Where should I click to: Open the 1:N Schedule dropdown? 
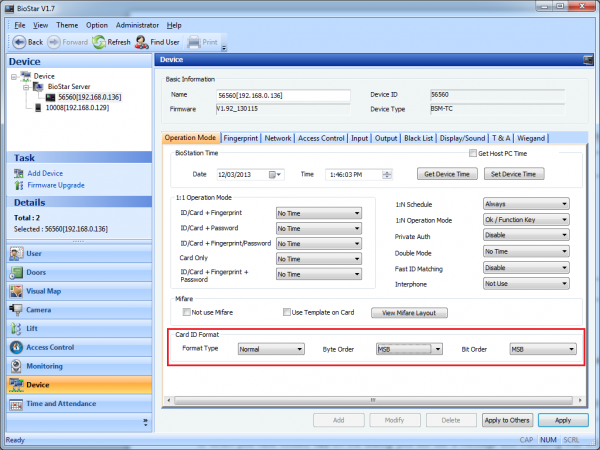coord(525,203)
